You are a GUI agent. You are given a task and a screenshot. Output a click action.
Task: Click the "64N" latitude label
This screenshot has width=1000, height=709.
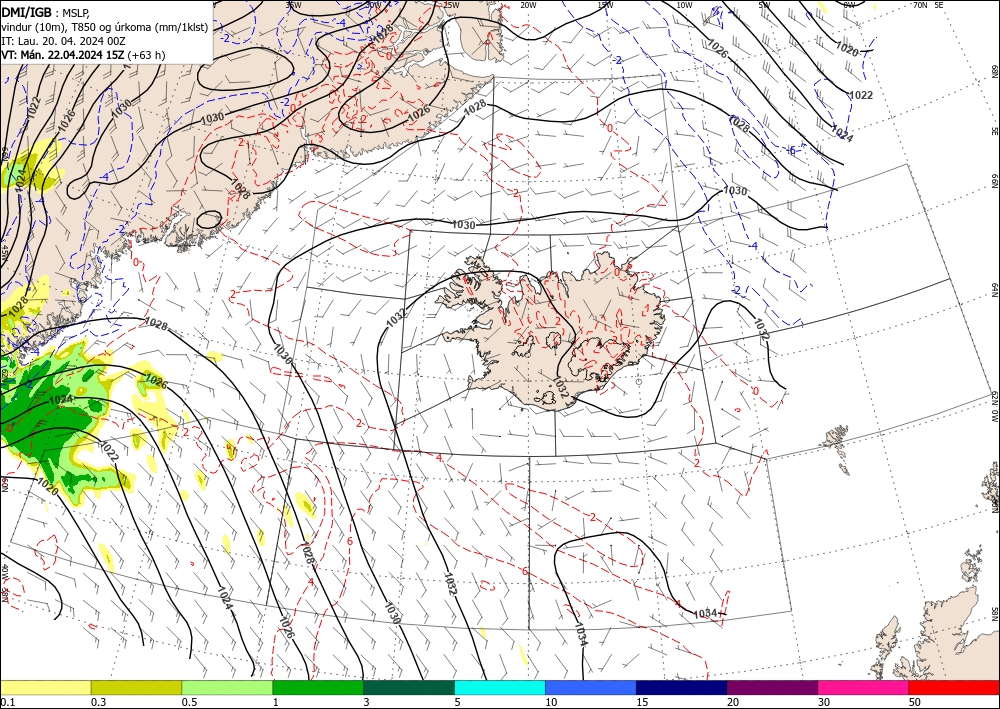coord(994,289)
